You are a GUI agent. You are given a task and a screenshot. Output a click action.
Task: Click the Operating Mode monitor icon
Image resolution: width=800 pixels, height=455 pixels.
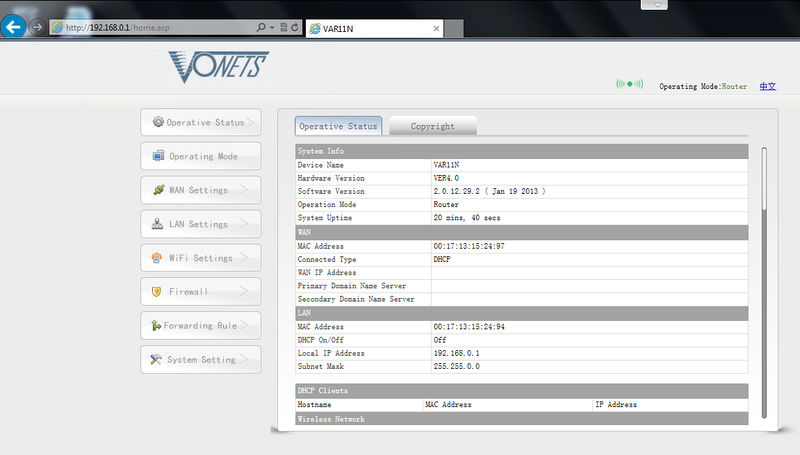[159, 156]
